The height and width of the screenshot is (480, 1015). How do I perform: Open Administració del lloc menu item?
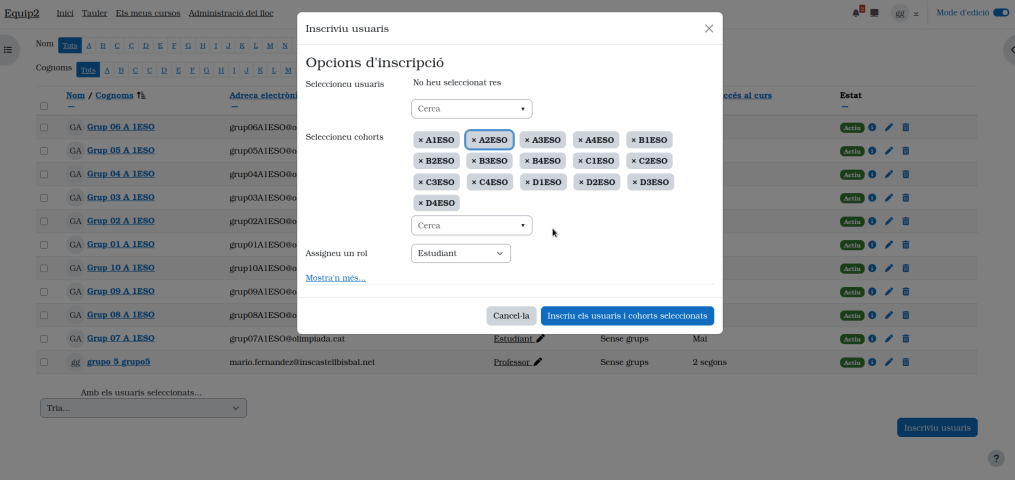click(x=231, y=13)
